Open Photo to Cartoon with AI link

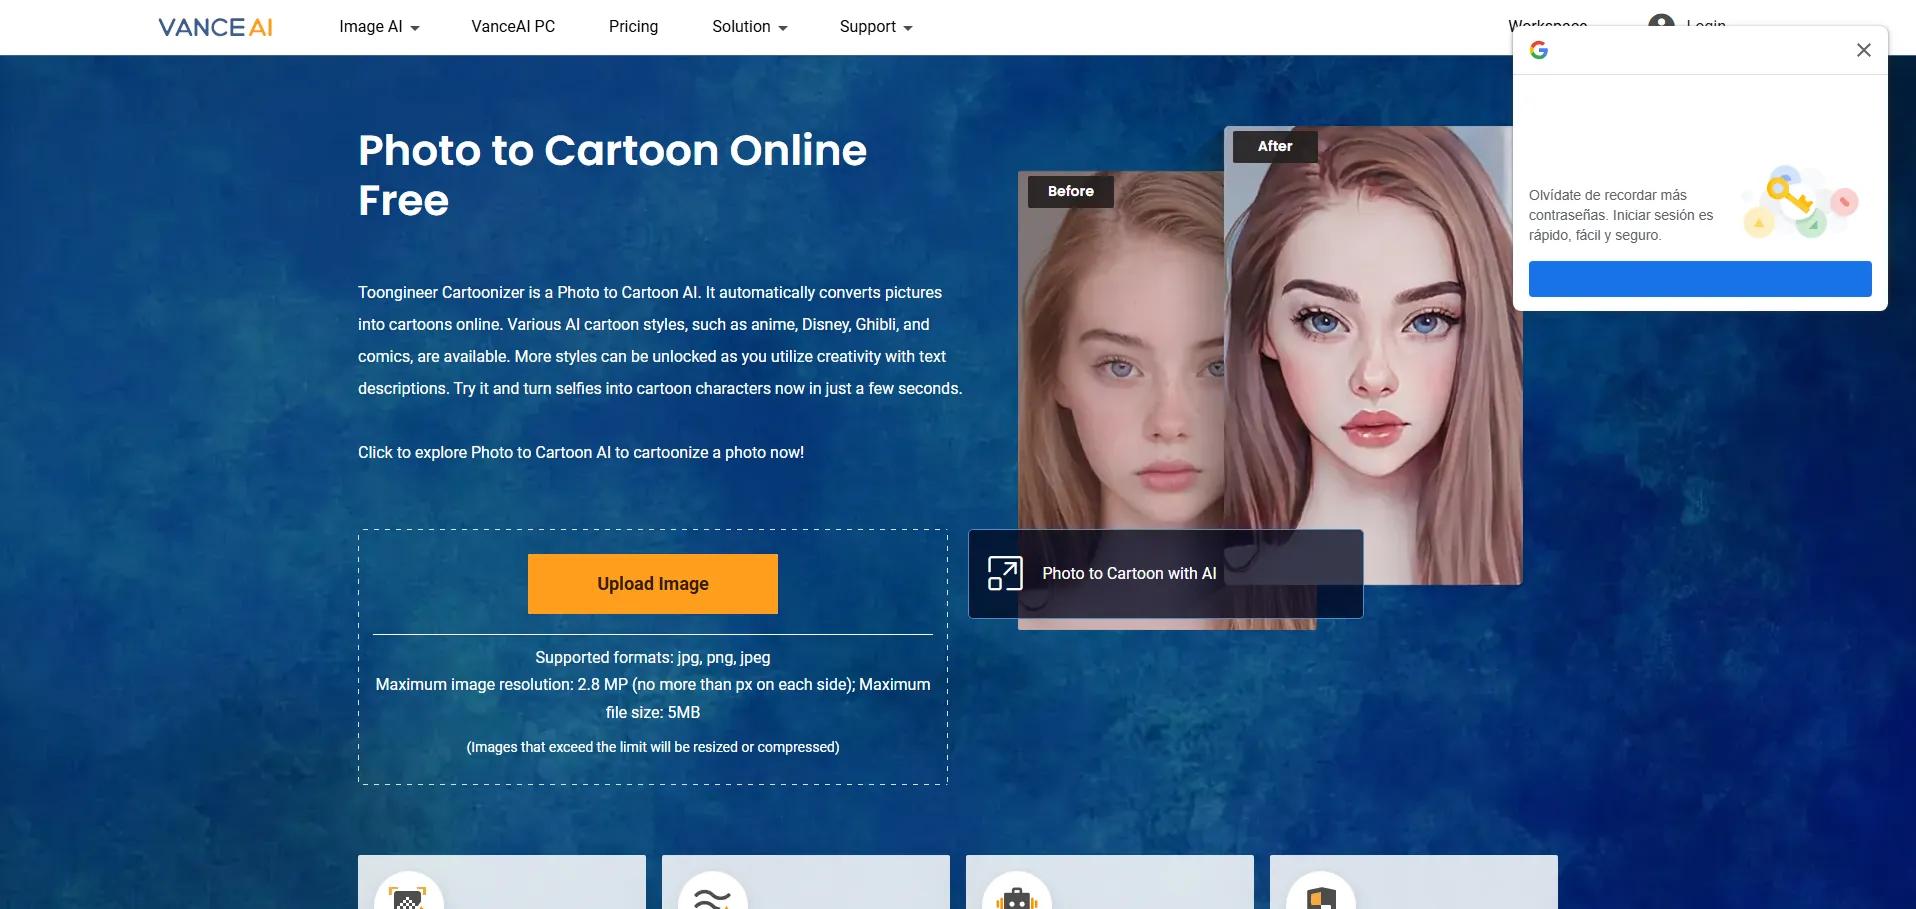click(1129, 573)
